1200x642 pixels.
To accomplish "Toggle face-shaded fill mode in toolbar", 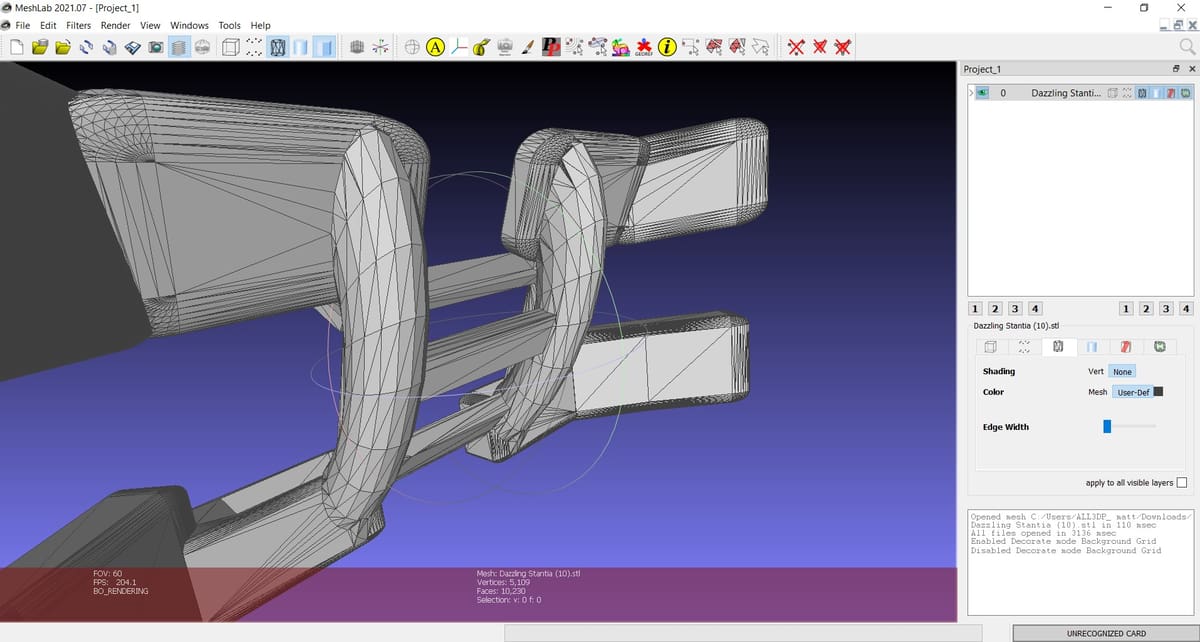I will point(324,47).
